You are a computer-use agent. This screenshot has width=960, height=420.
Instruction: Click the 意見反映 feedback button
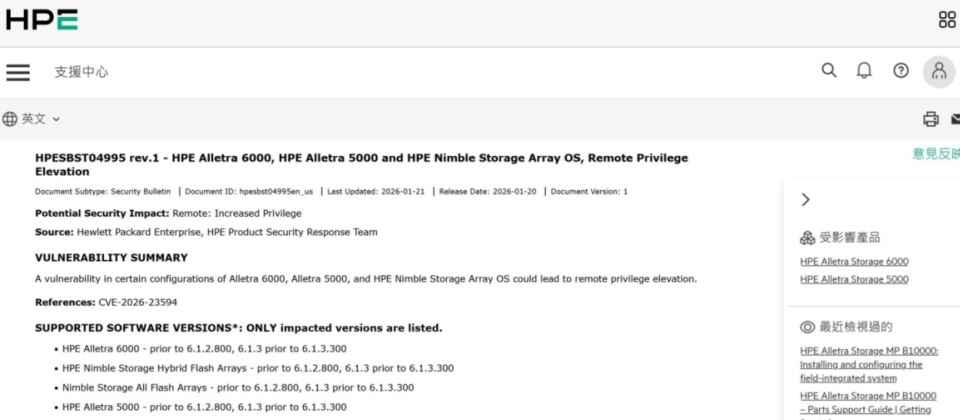click(x=936, y=154)
